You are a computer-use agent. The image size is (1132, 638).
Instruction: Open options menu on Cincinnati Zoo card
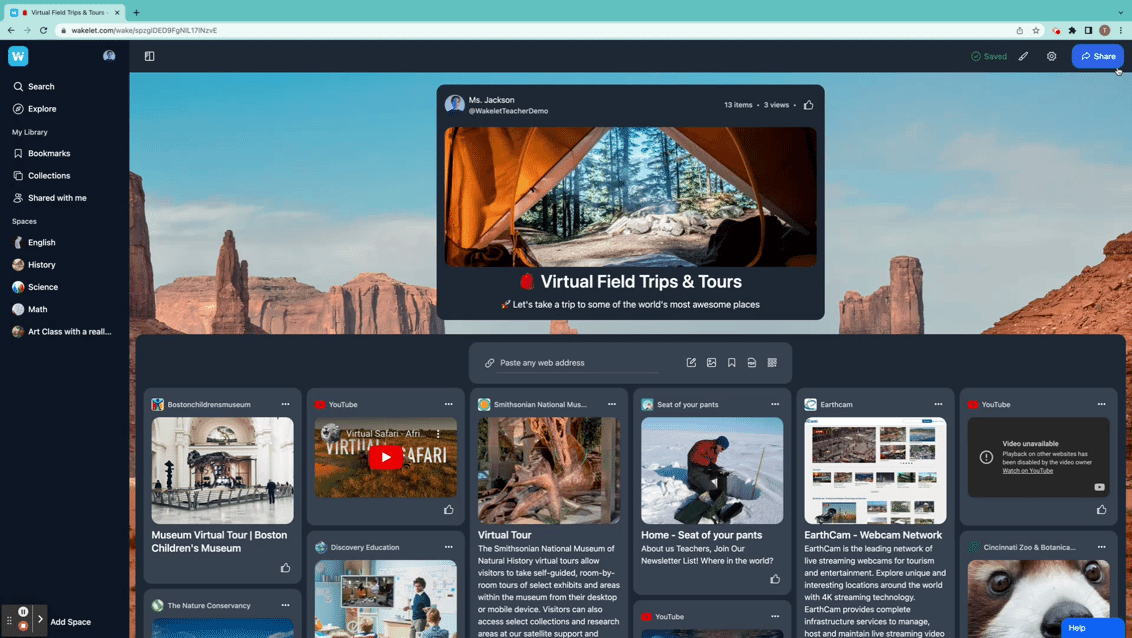(x=1101, y=547)
